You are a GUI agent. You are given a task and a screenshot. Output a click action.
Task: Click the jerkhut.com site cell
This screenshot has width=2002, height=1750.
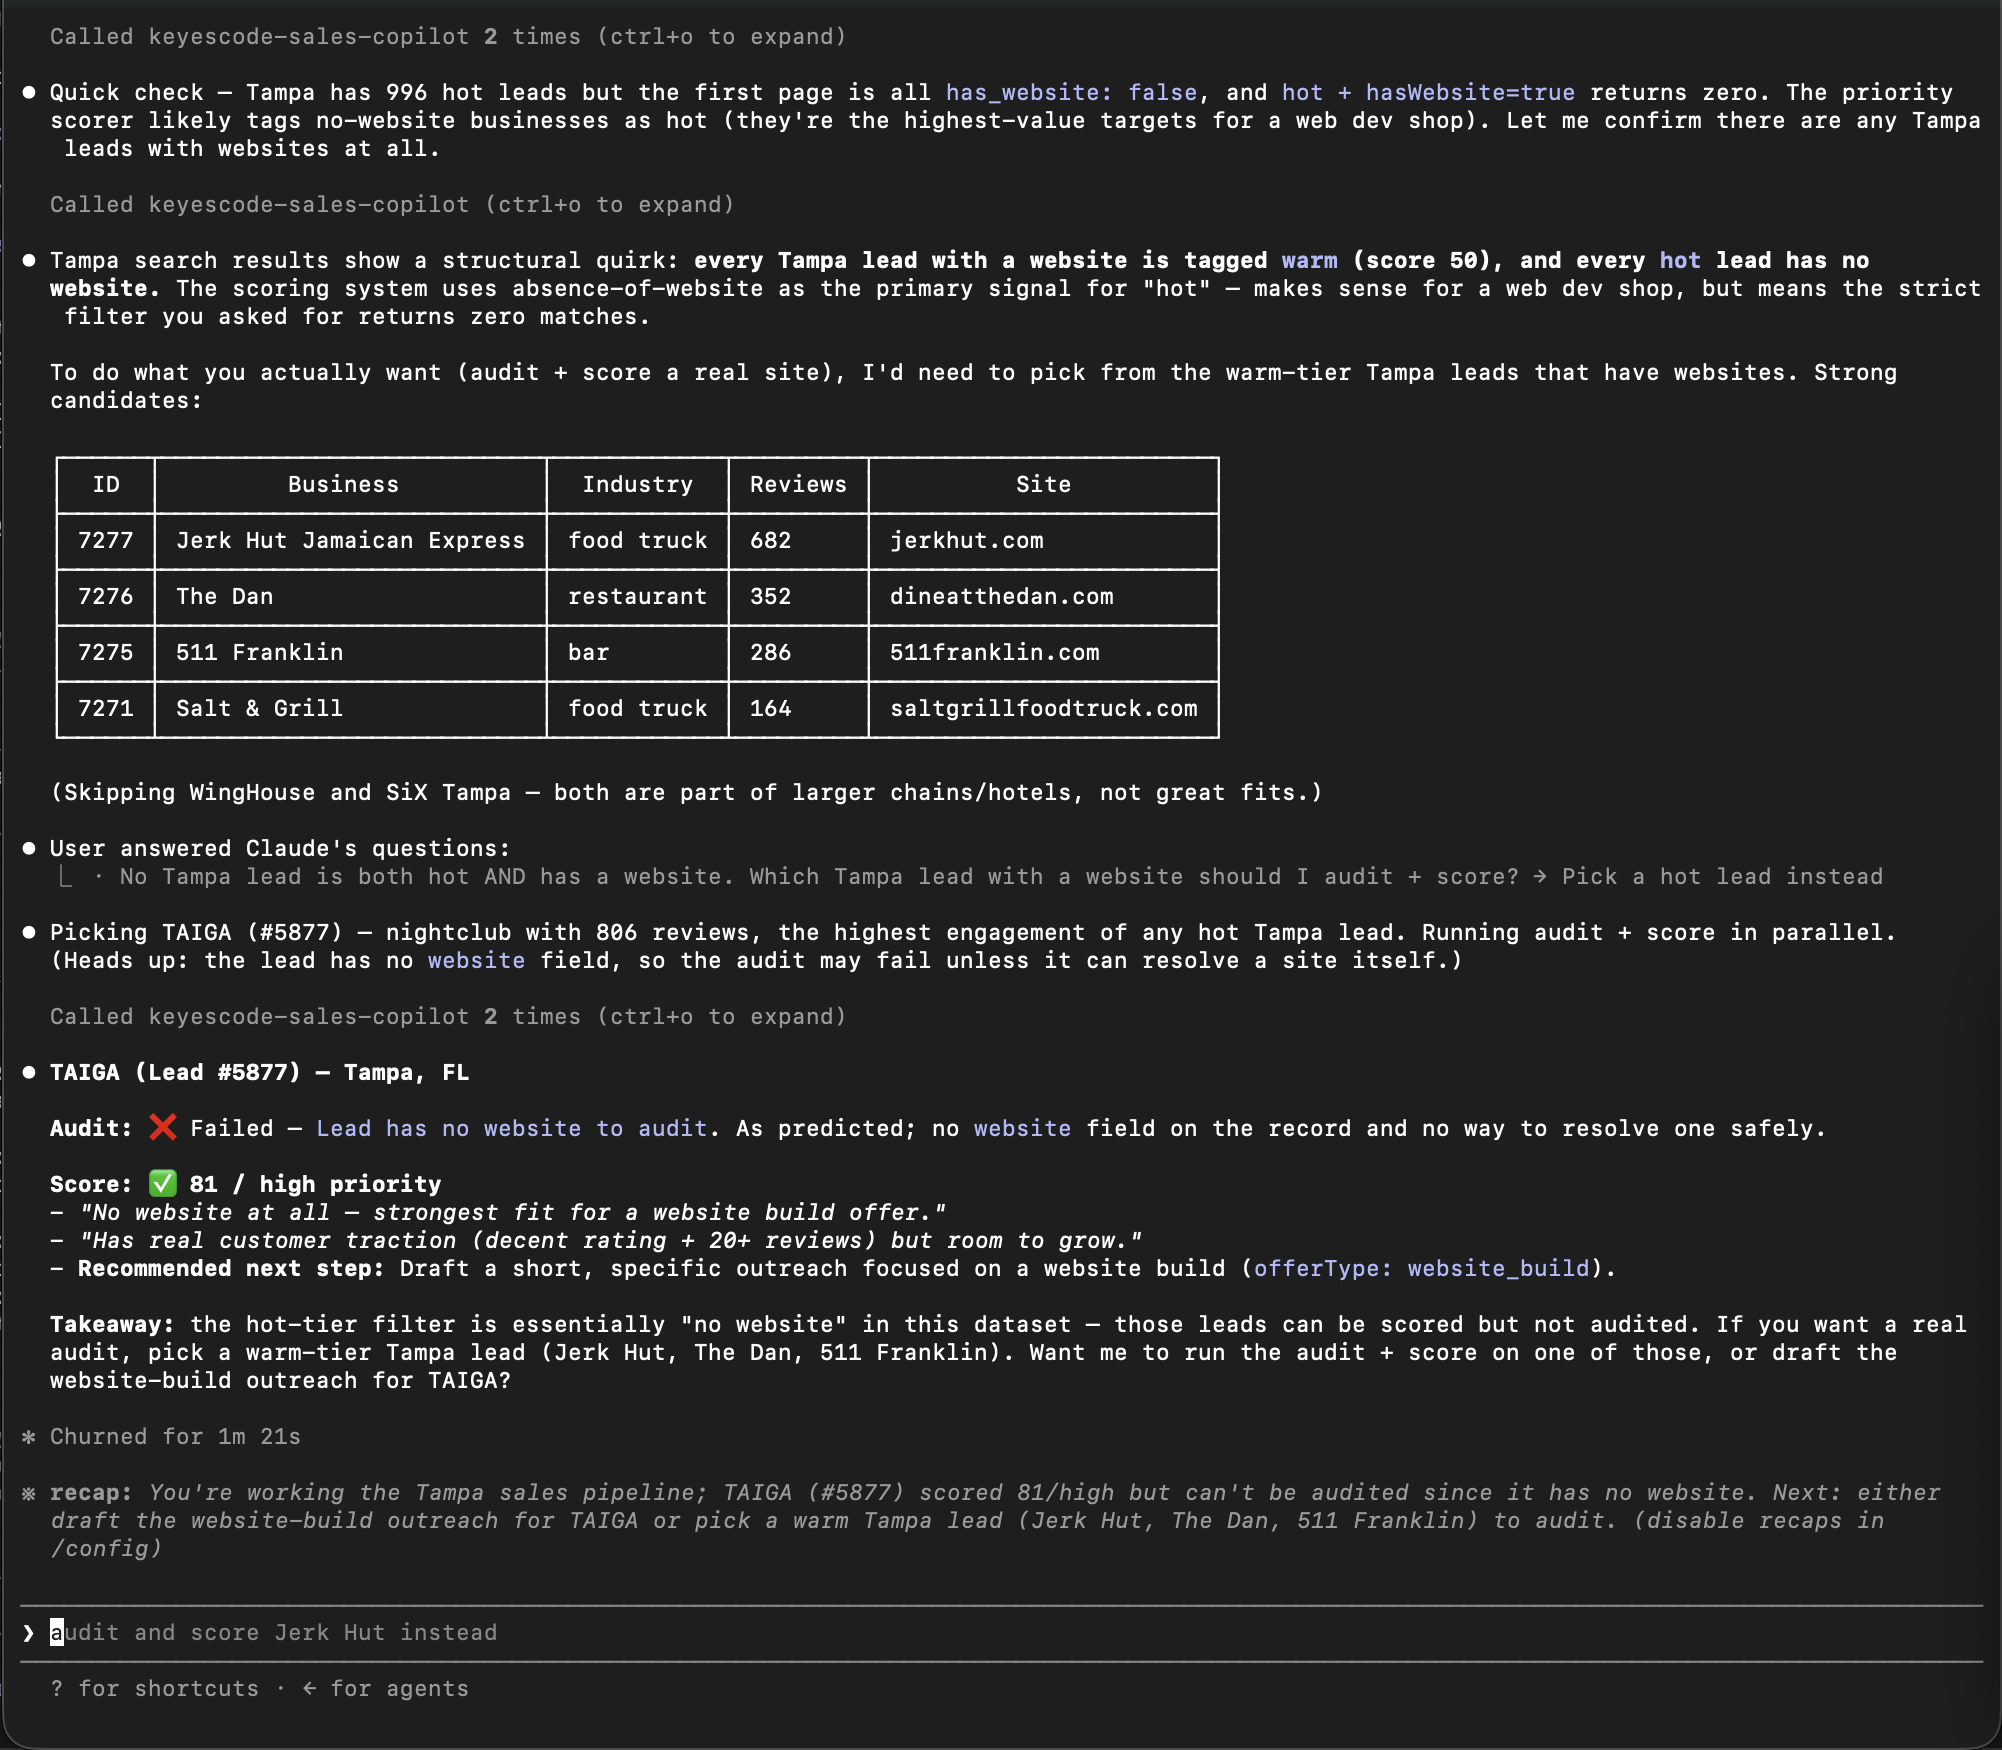1043,541
